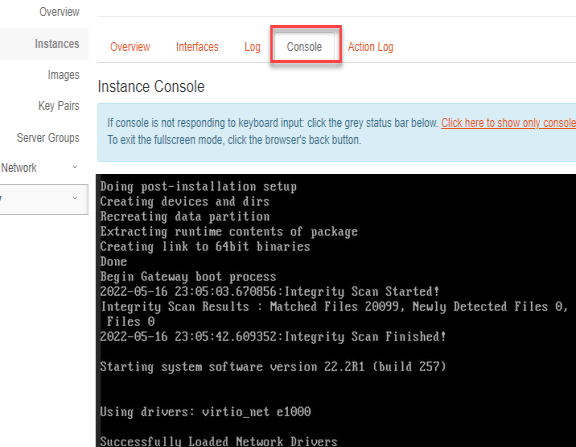
Task: Open the Log tab
Action: click(x=252, y=47)
